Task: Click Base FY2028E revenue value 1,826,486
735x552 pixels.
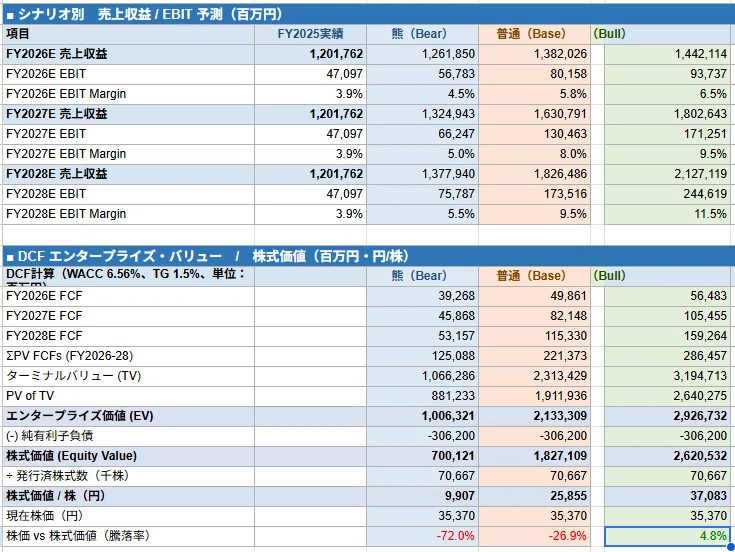Action: [x=560, y=174]
